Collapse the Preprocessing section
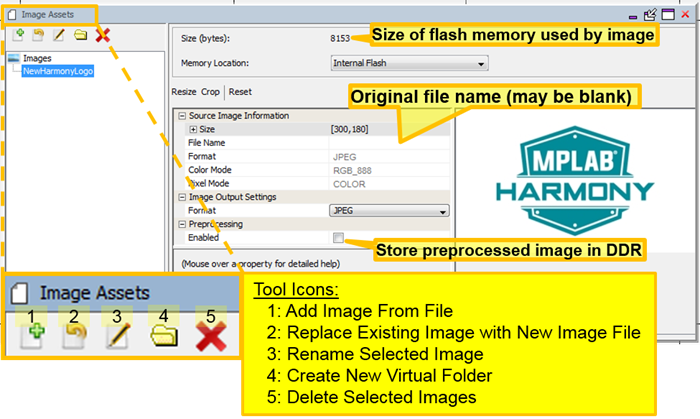 click(x=182, y=224)
